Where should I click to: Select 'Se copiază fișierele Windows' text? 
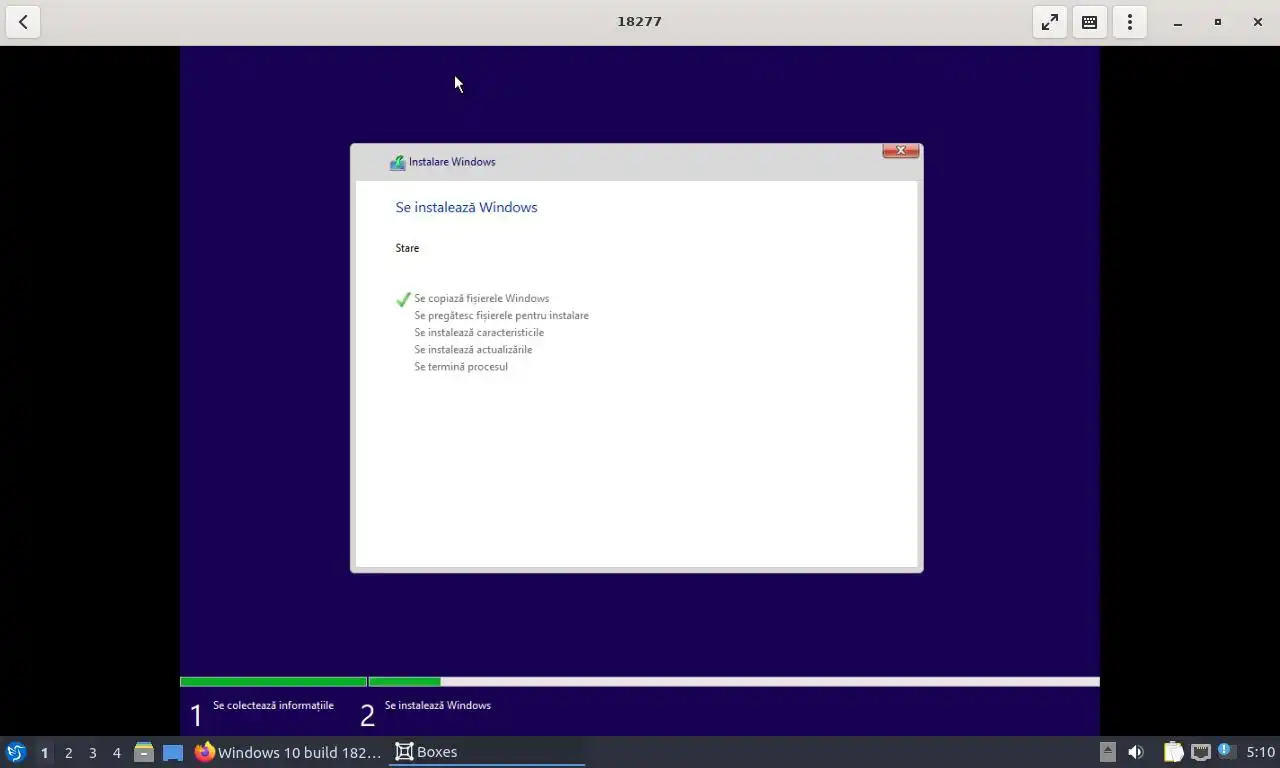481,298
